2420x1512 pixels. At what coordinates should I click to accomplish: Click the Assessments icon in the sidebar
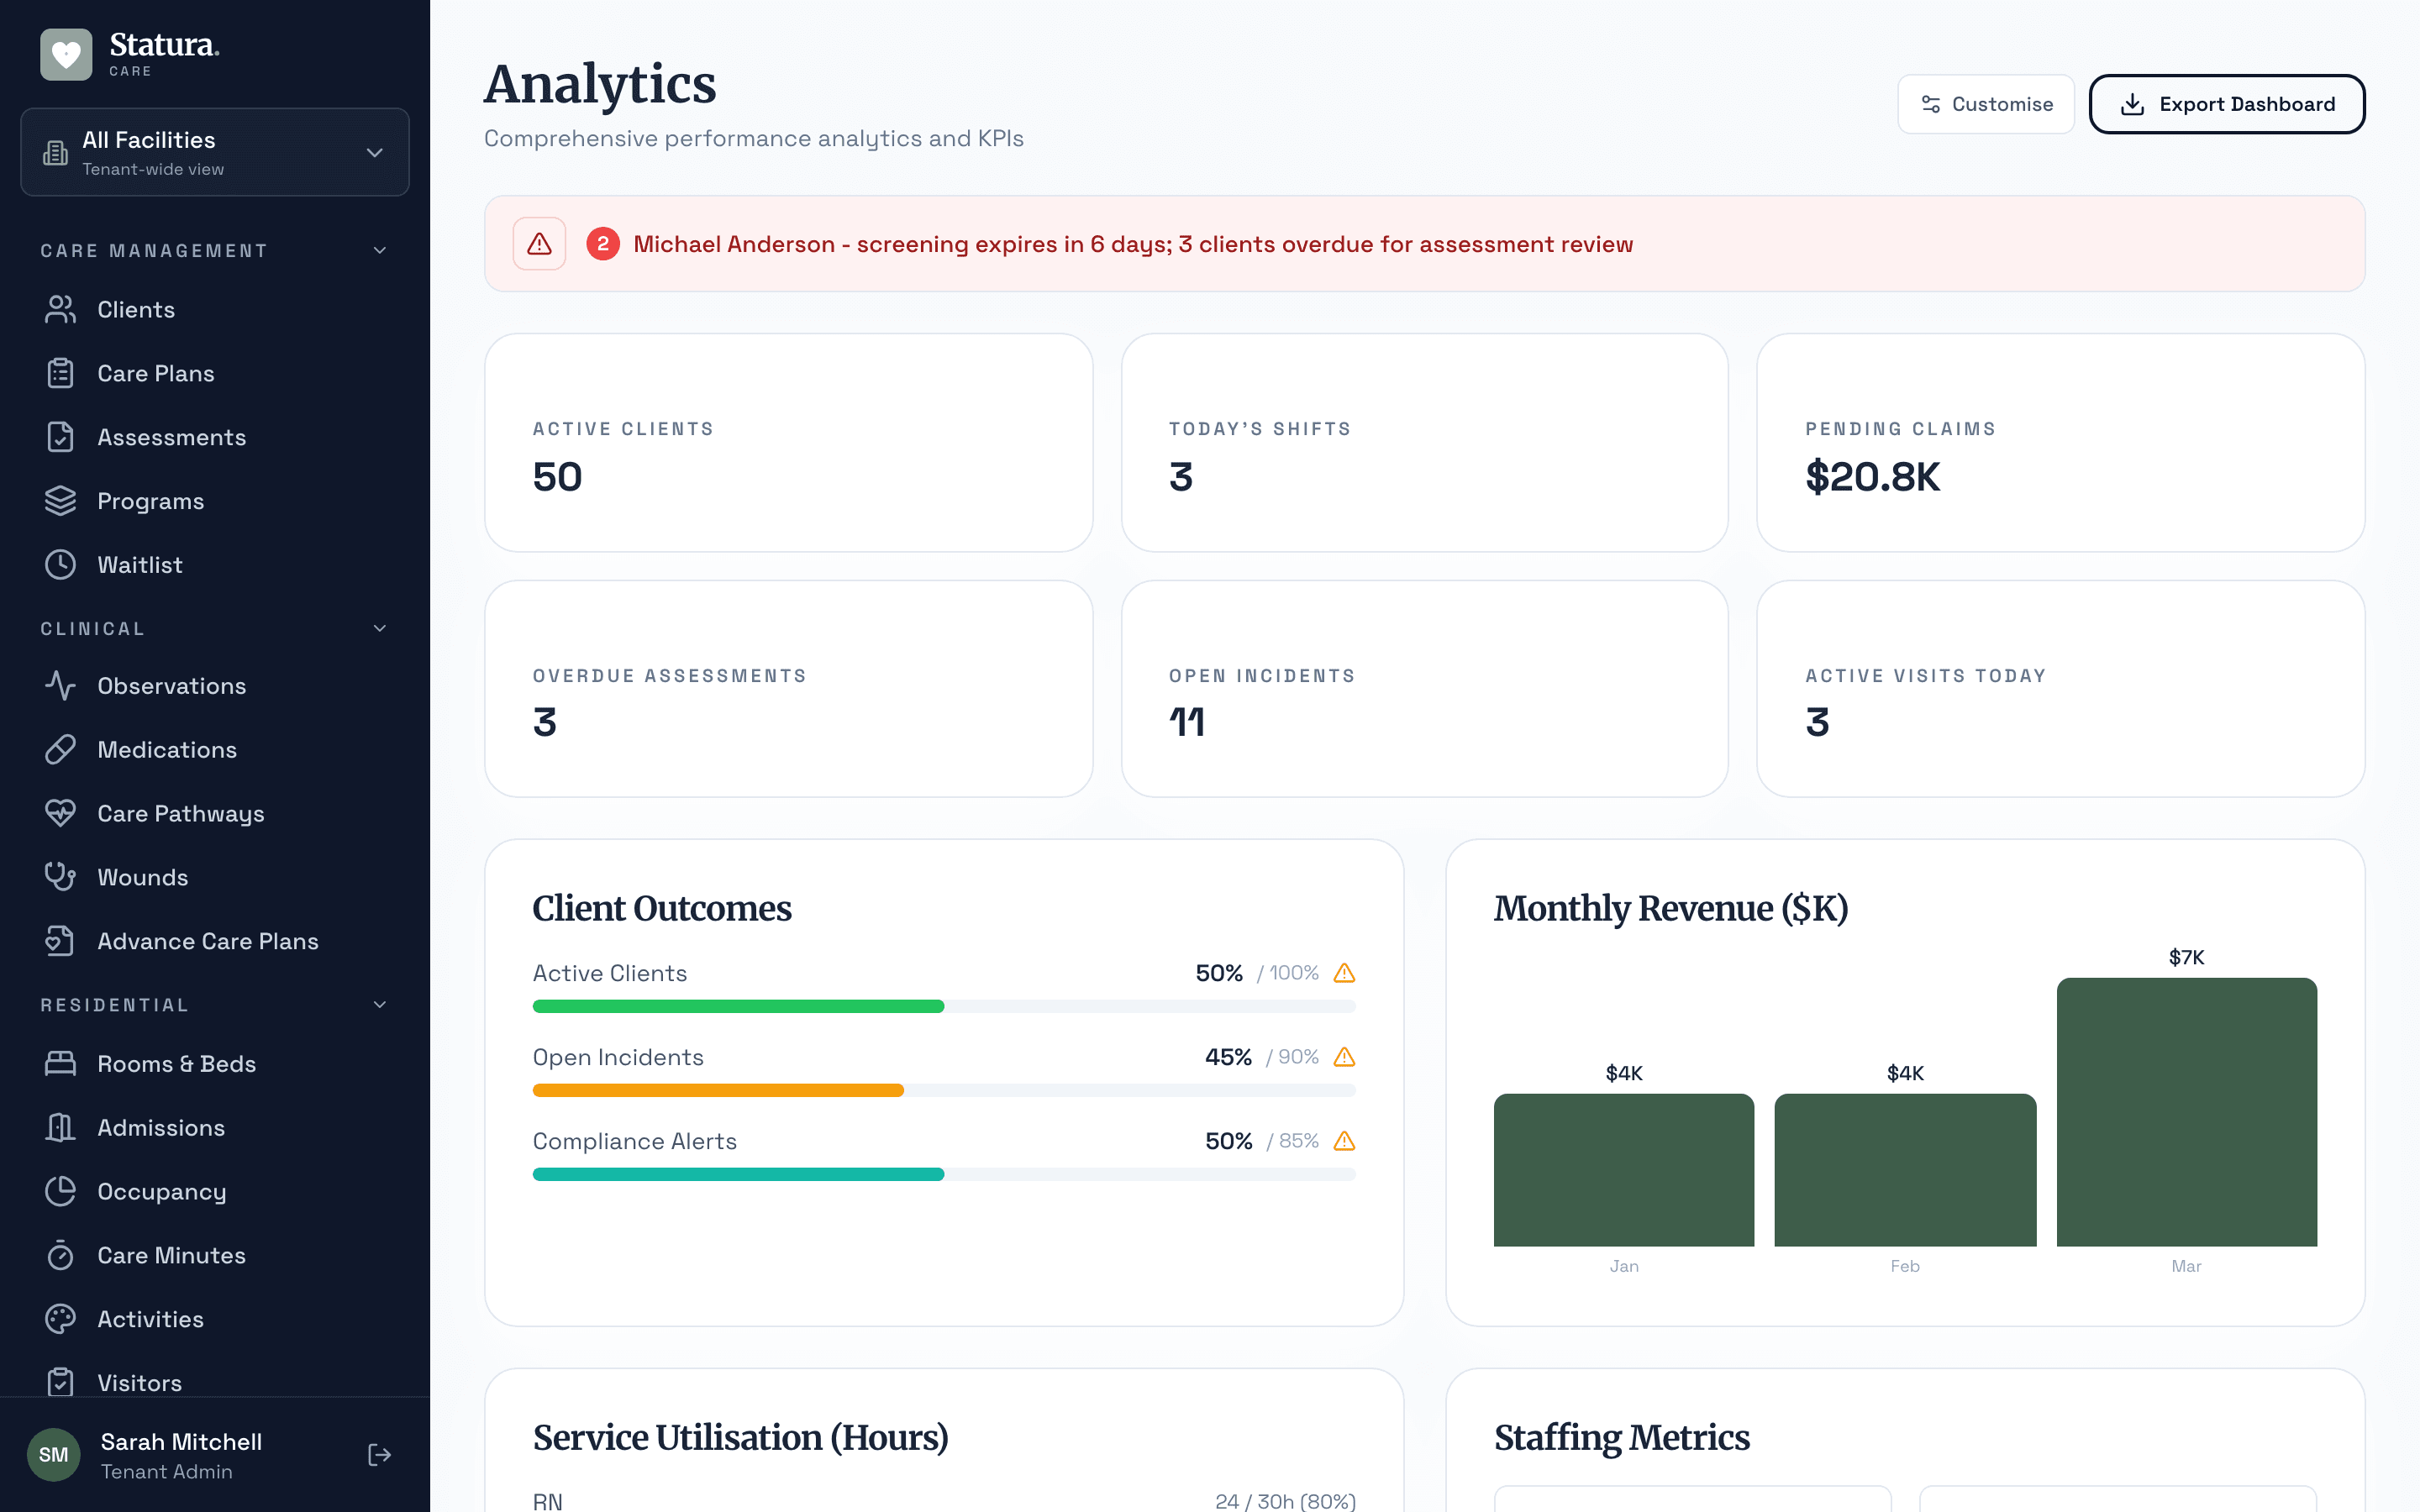(60, 437)
